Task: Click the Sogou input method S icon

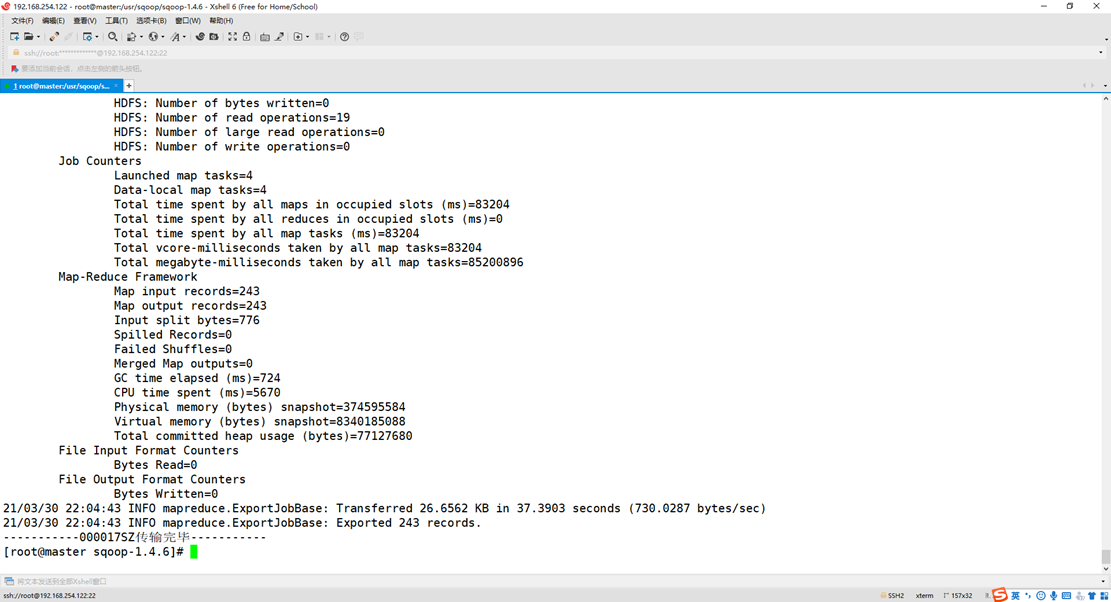Action: (x=1000, y=595)
